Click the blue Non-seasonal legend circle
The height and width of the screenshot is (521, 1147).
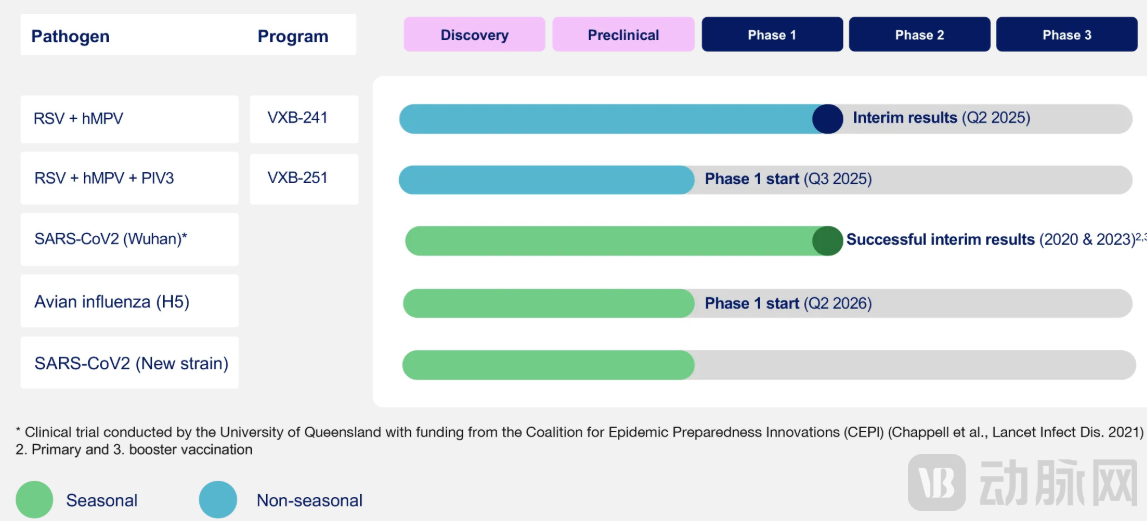(x=218, y=500)
